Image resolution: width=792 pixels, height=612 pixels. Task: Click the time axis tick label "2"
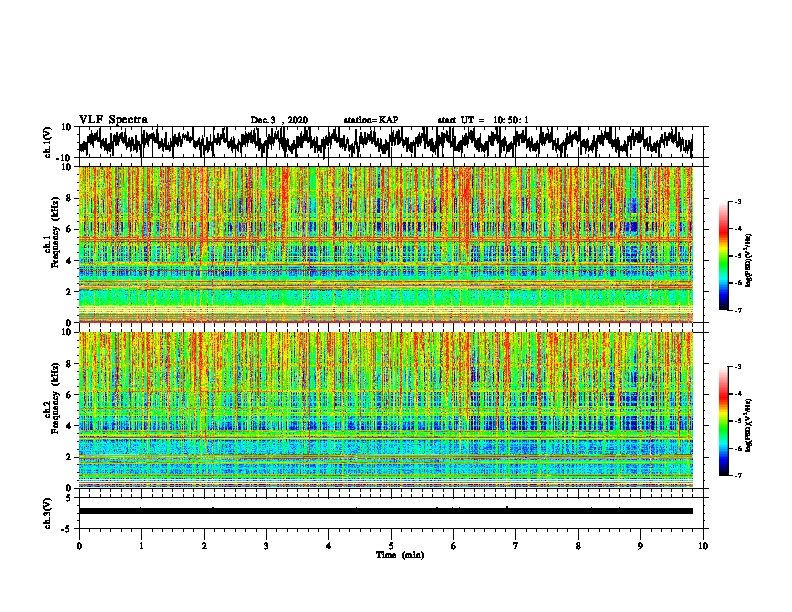(204, 546)
